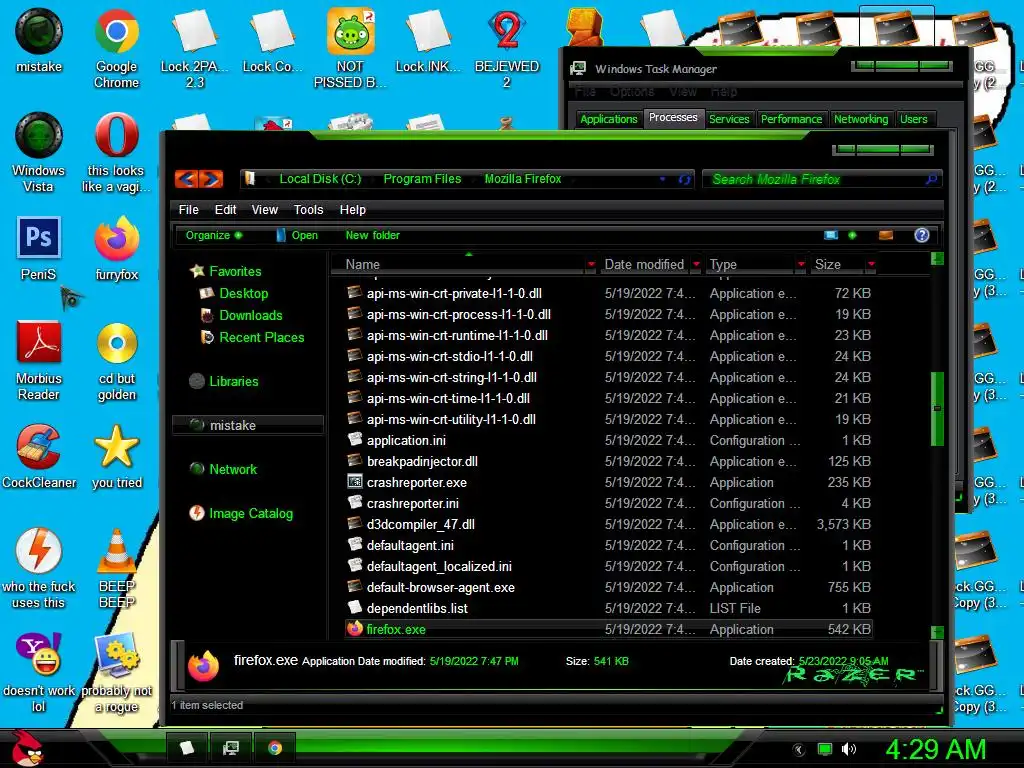1024x768 pixels.
Task: Switch to Users tab in Task Manager
Action: pos(914,119)
